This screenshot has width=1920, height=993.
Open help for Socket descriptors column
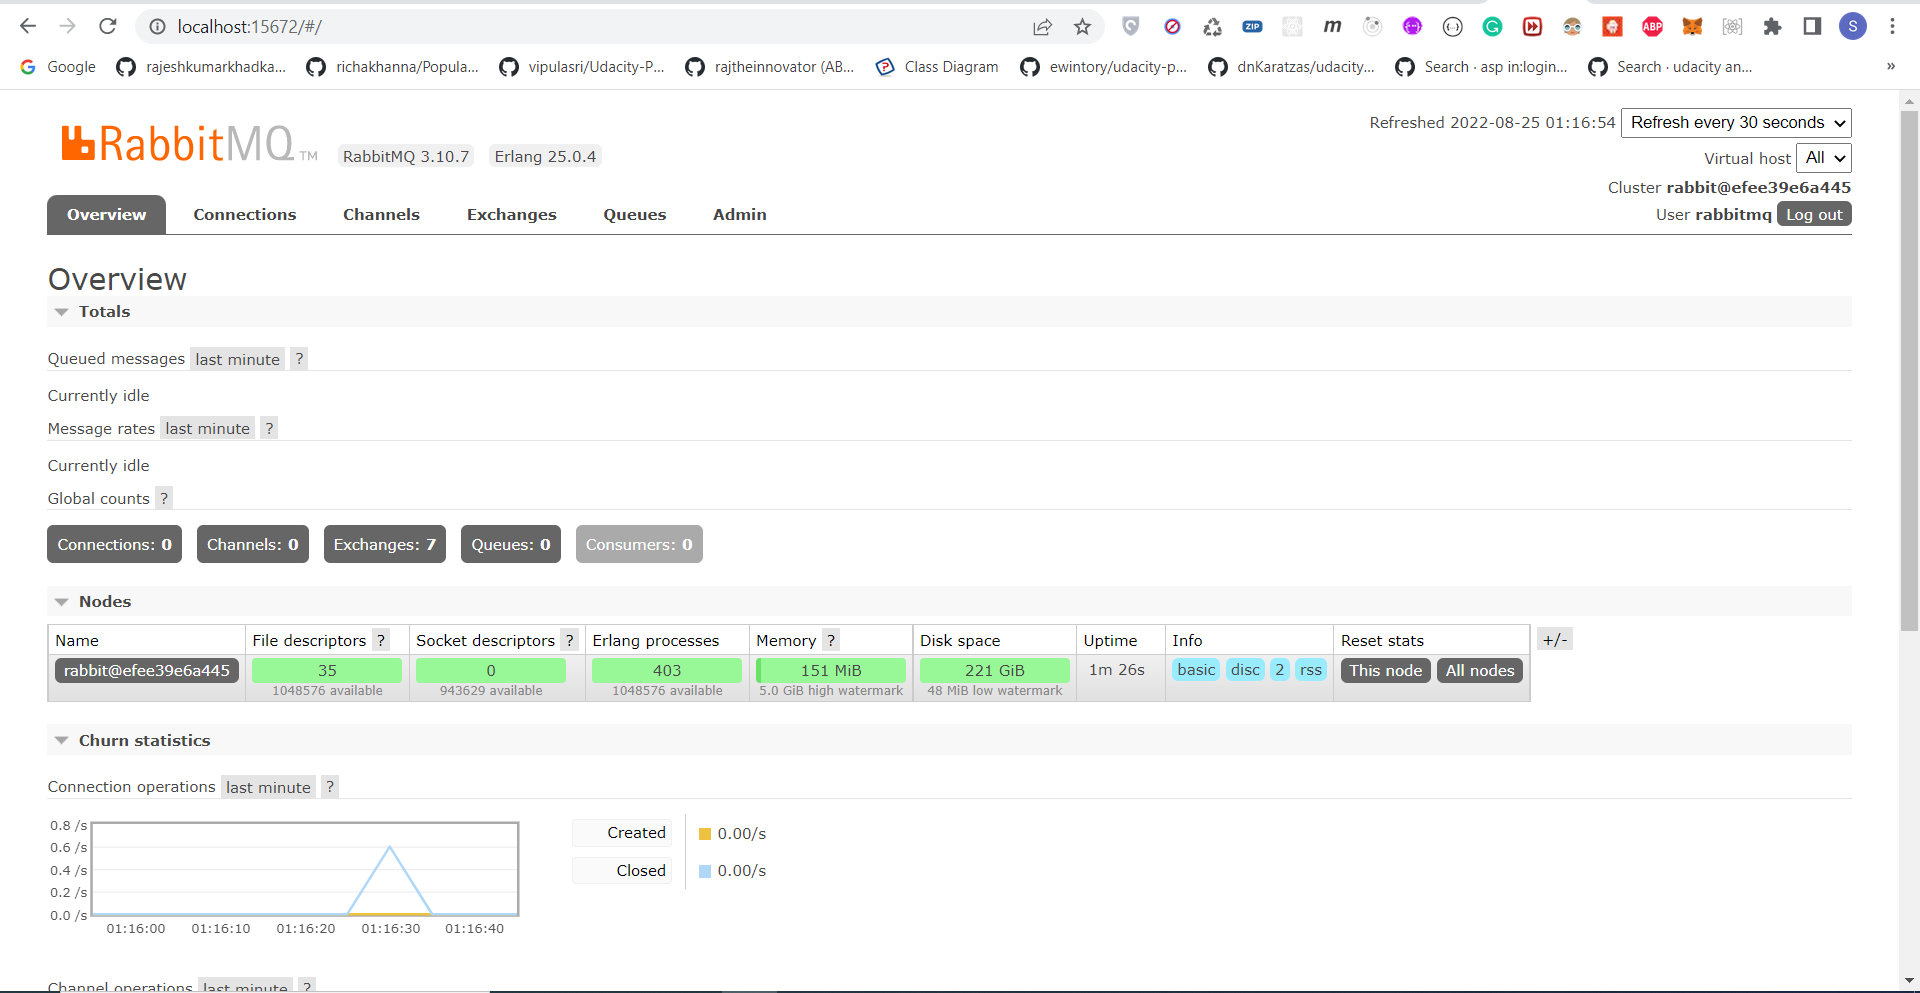(569, 640)
